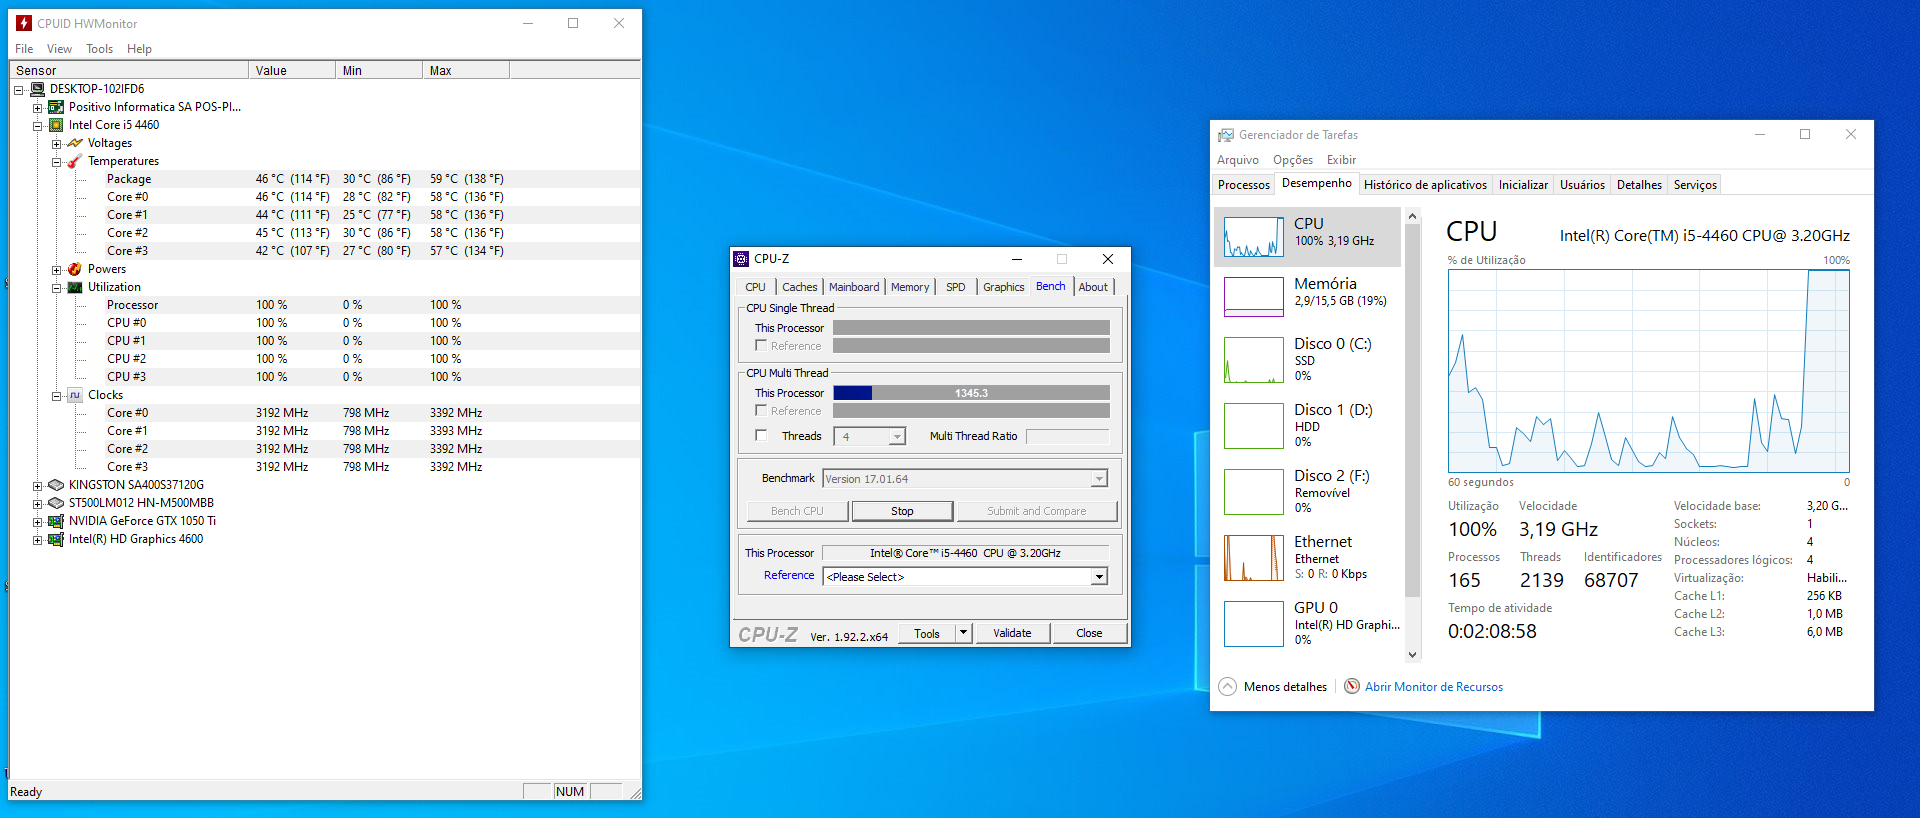Viewport: 1920px width, 818px height.
Task: Expand the Positivo Informatica node
Action: (37, 107)
